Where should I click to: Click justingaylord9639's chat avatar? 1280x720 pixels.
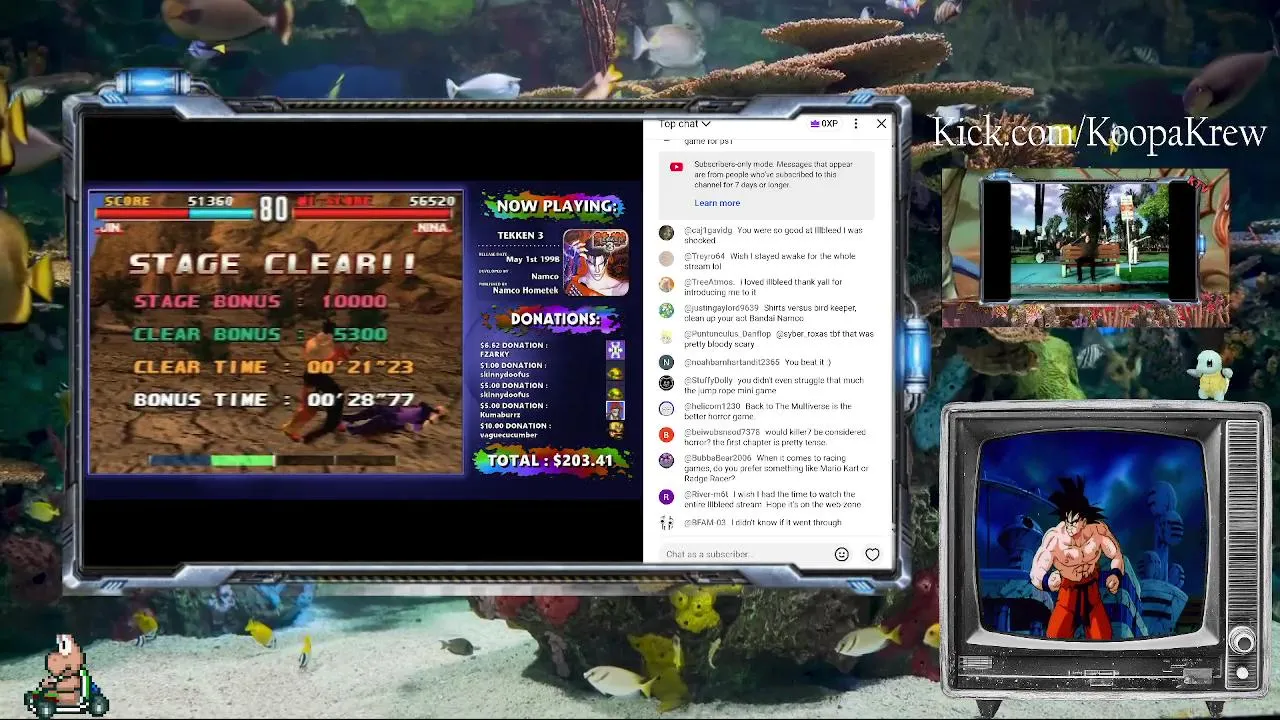pyautogui.click(x=666, y=310)
